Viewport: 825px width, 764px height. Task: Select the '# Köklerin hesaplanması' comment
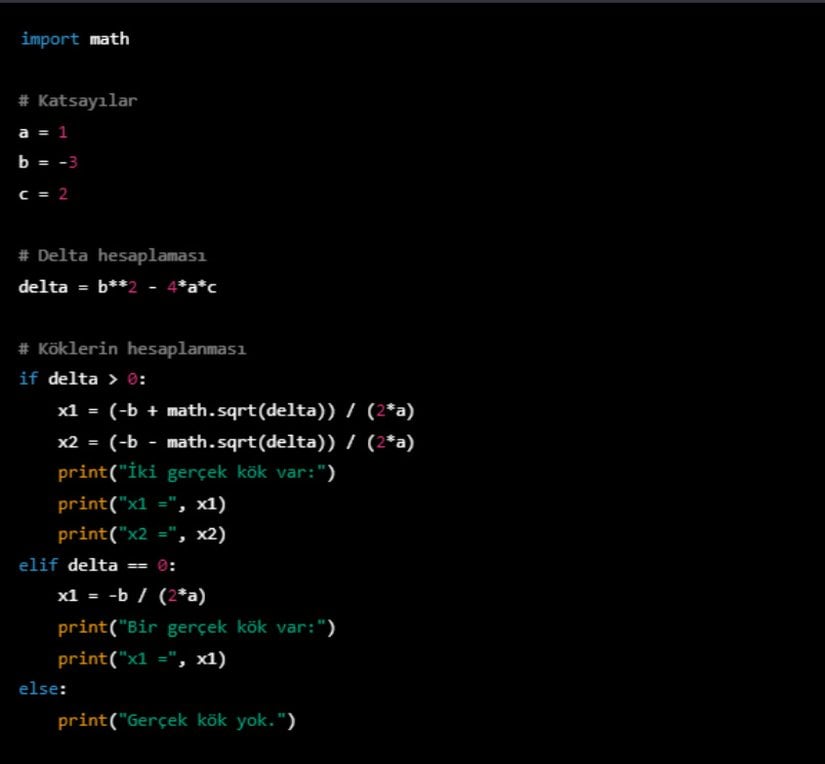pyautogui.click(x=132, y=349)
